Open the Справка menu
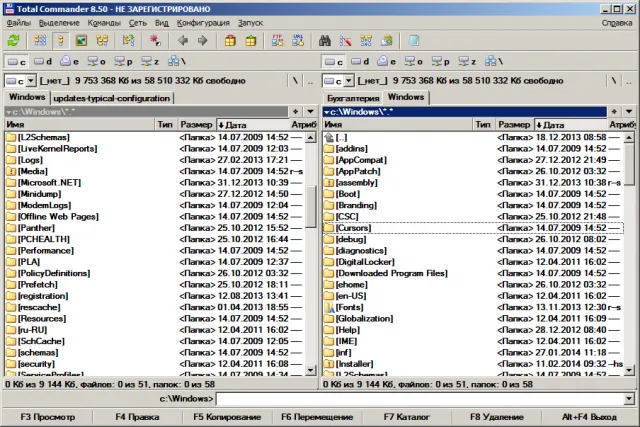 coord(617,23)
